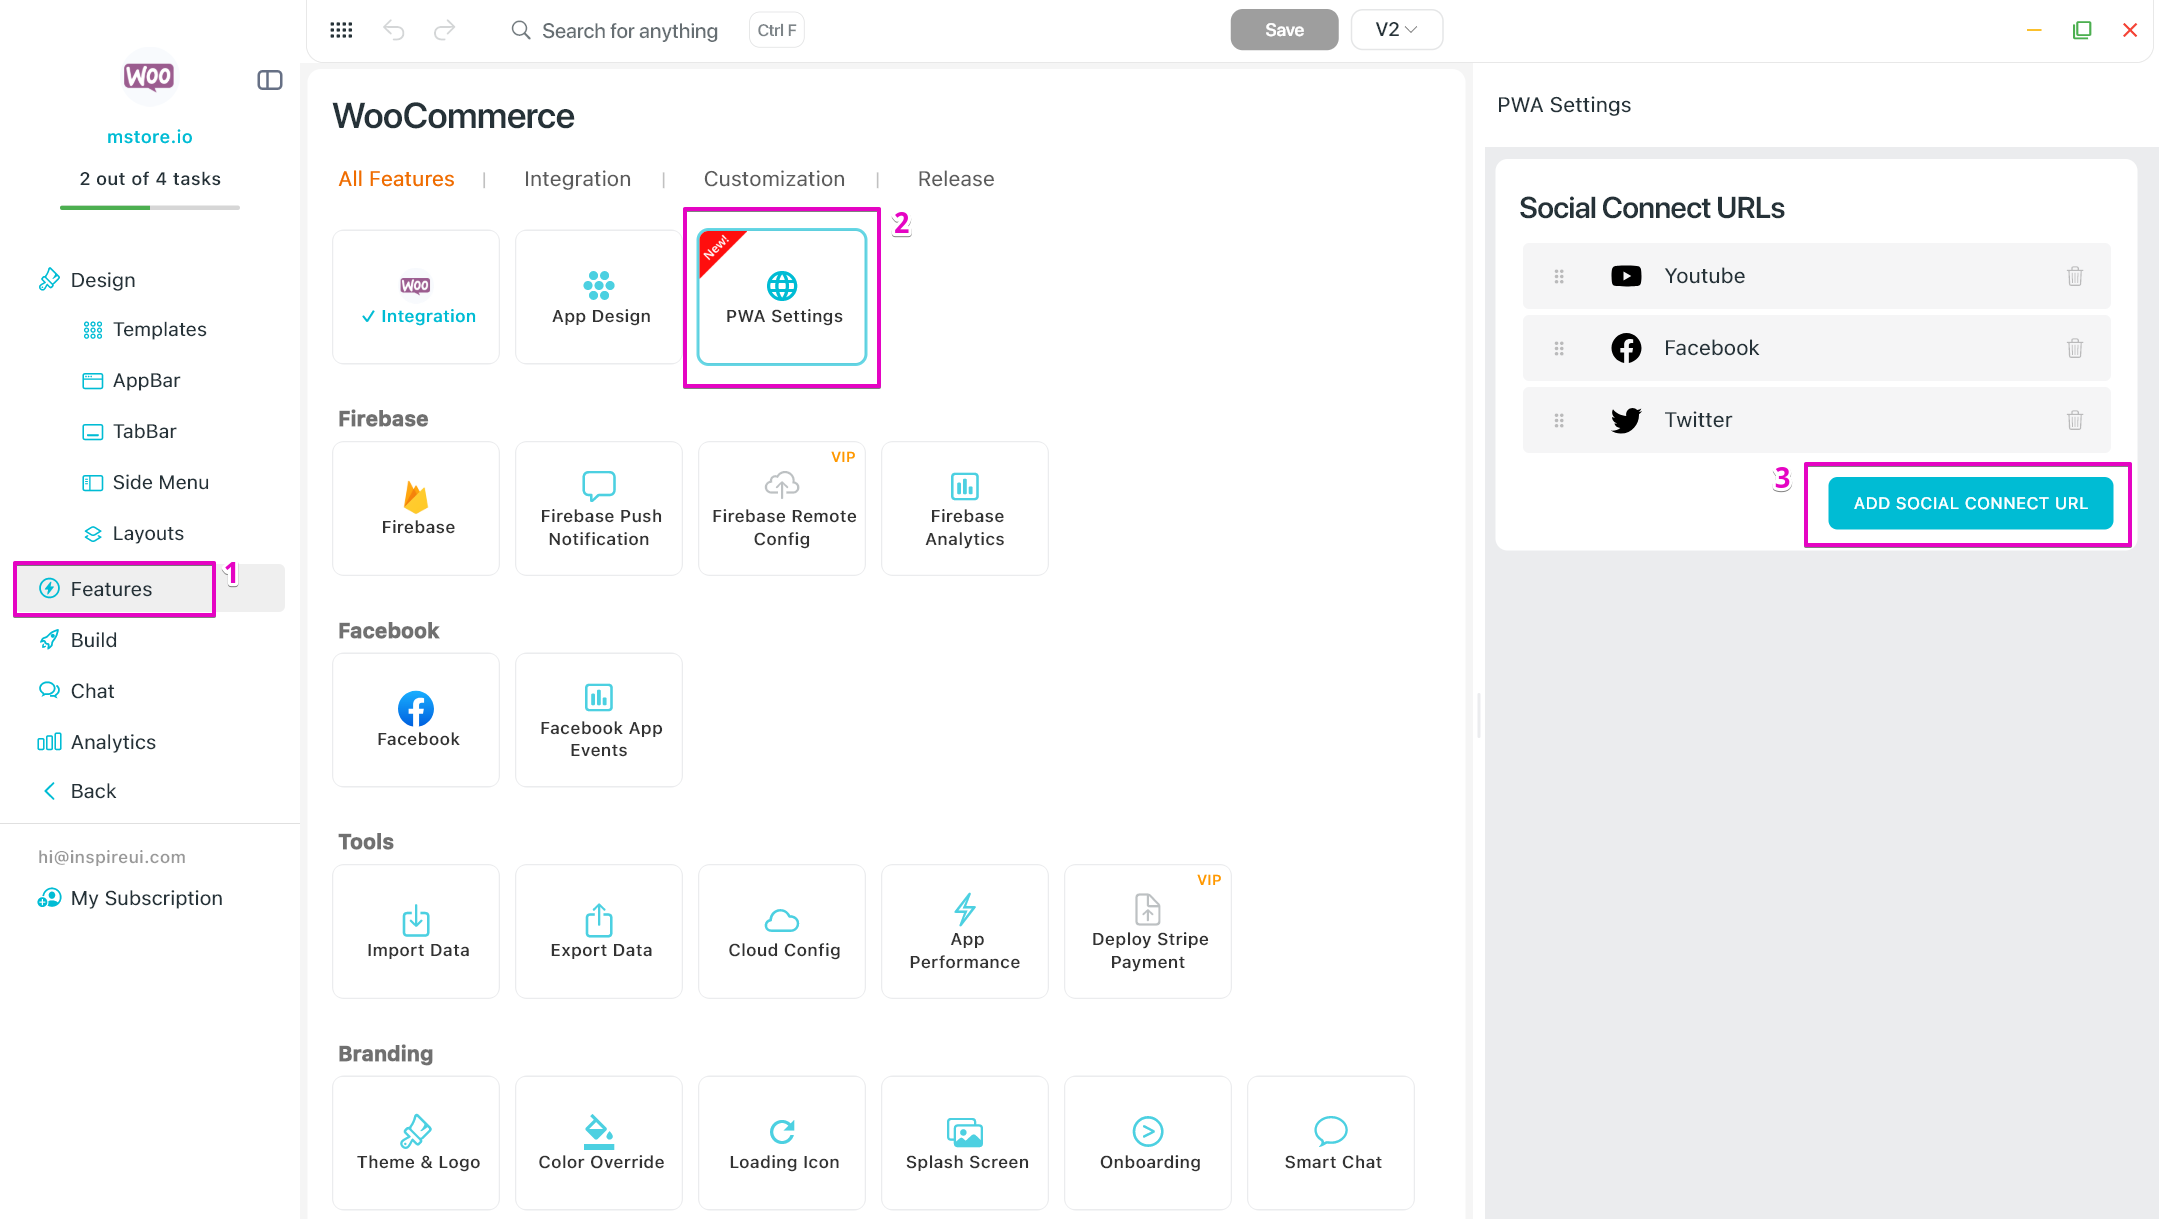This screenshot has height=1219, width=2159.
Task: Open the Design section in sidebar
Action: coord(102,280)
